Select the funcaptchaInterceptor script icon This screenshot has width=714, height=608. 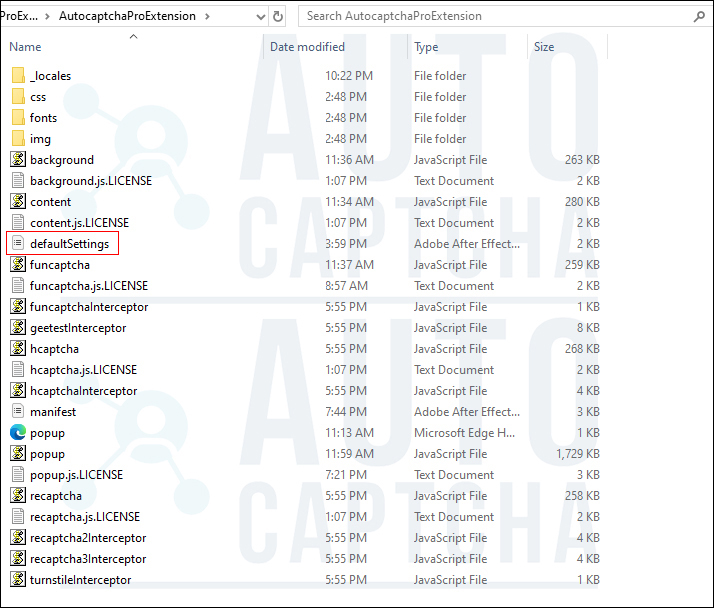pos(18,307)
